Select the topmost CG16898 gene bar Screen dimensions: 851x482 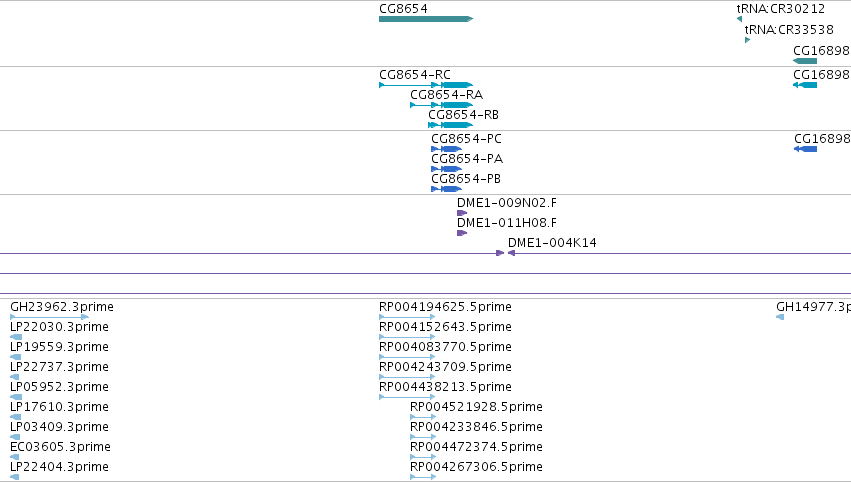coord(805,61)
